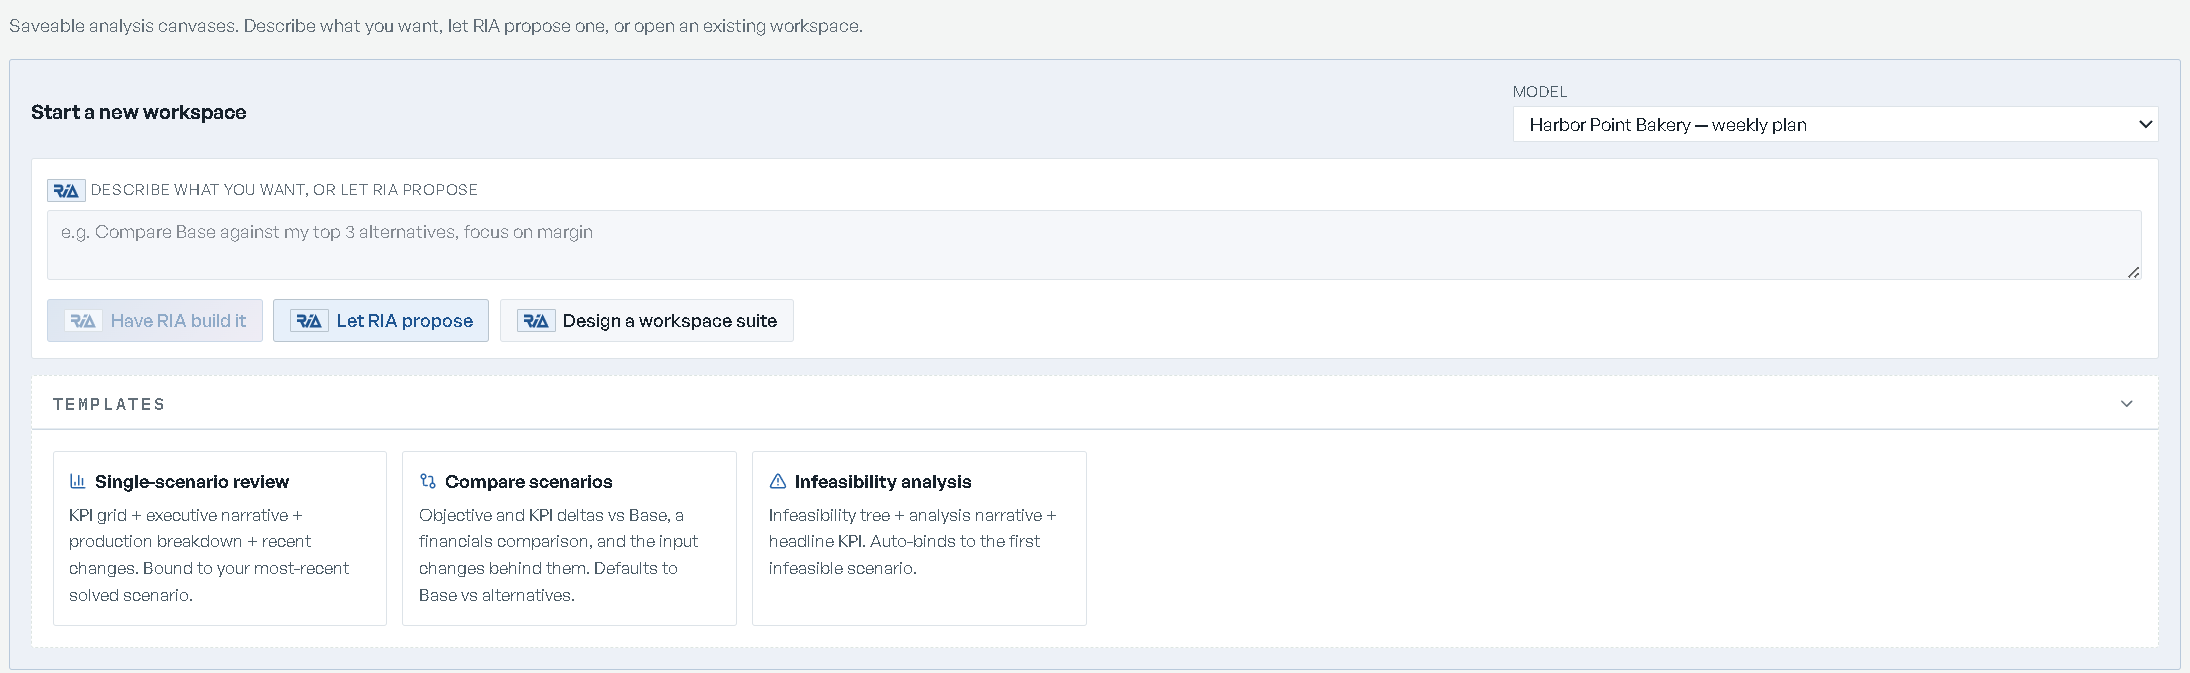Viewport: 2190px width, 673px height.
Task: Click the RIA icon inside Have RIA build it
Action: point(83,321)
